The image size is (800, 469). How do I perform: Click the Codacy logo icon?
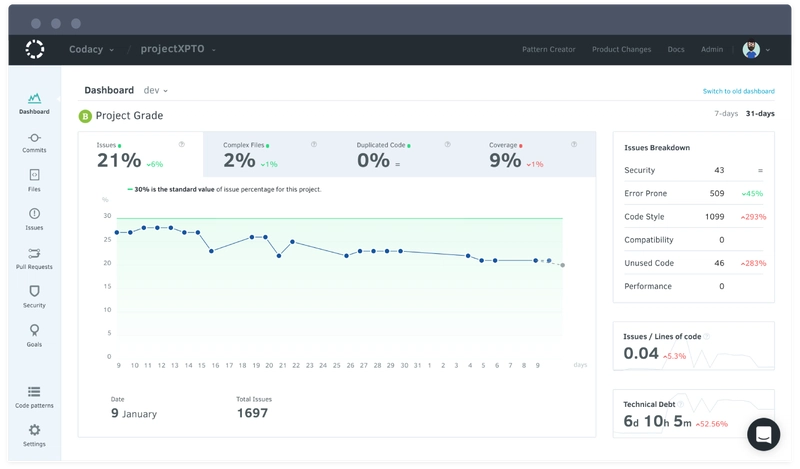35,50
